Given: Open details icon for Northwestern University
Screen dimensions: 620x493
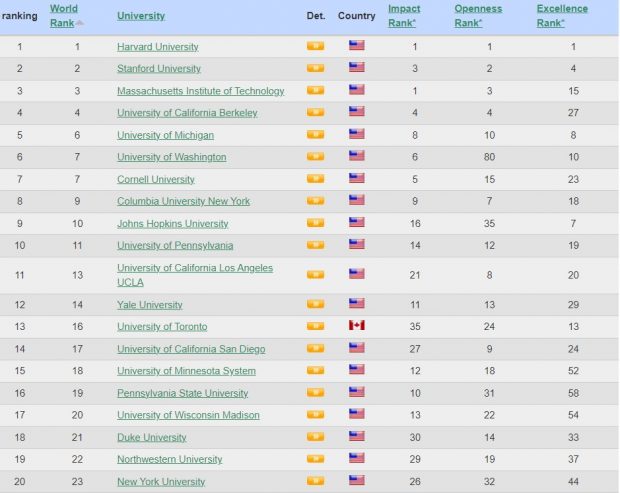Looking at the screenshot, I should 315,459.
